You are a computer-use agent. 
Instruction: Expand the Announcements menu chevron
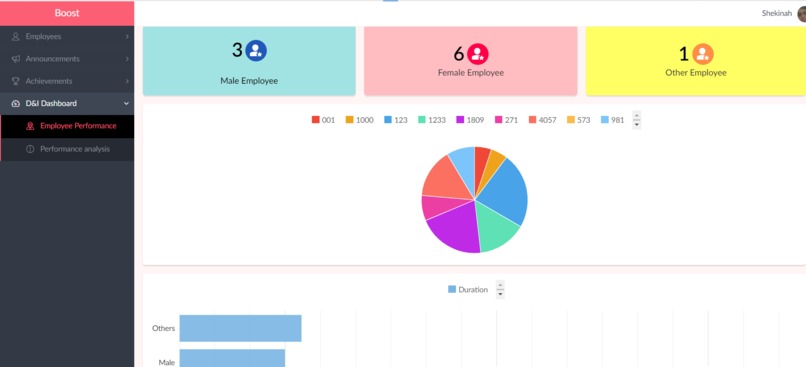tap(126, 59)
